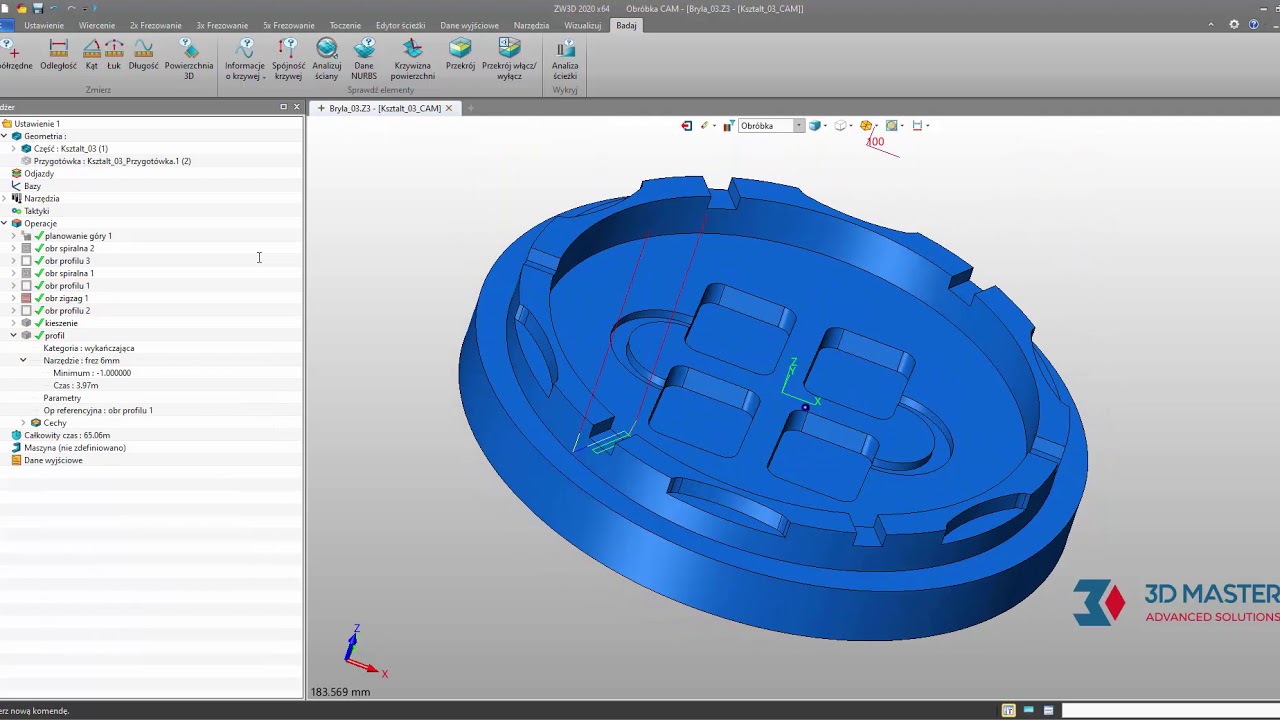Click the command input field in status bar
This screenshot has height=720, width=1280.
(x=1170, y=711)
